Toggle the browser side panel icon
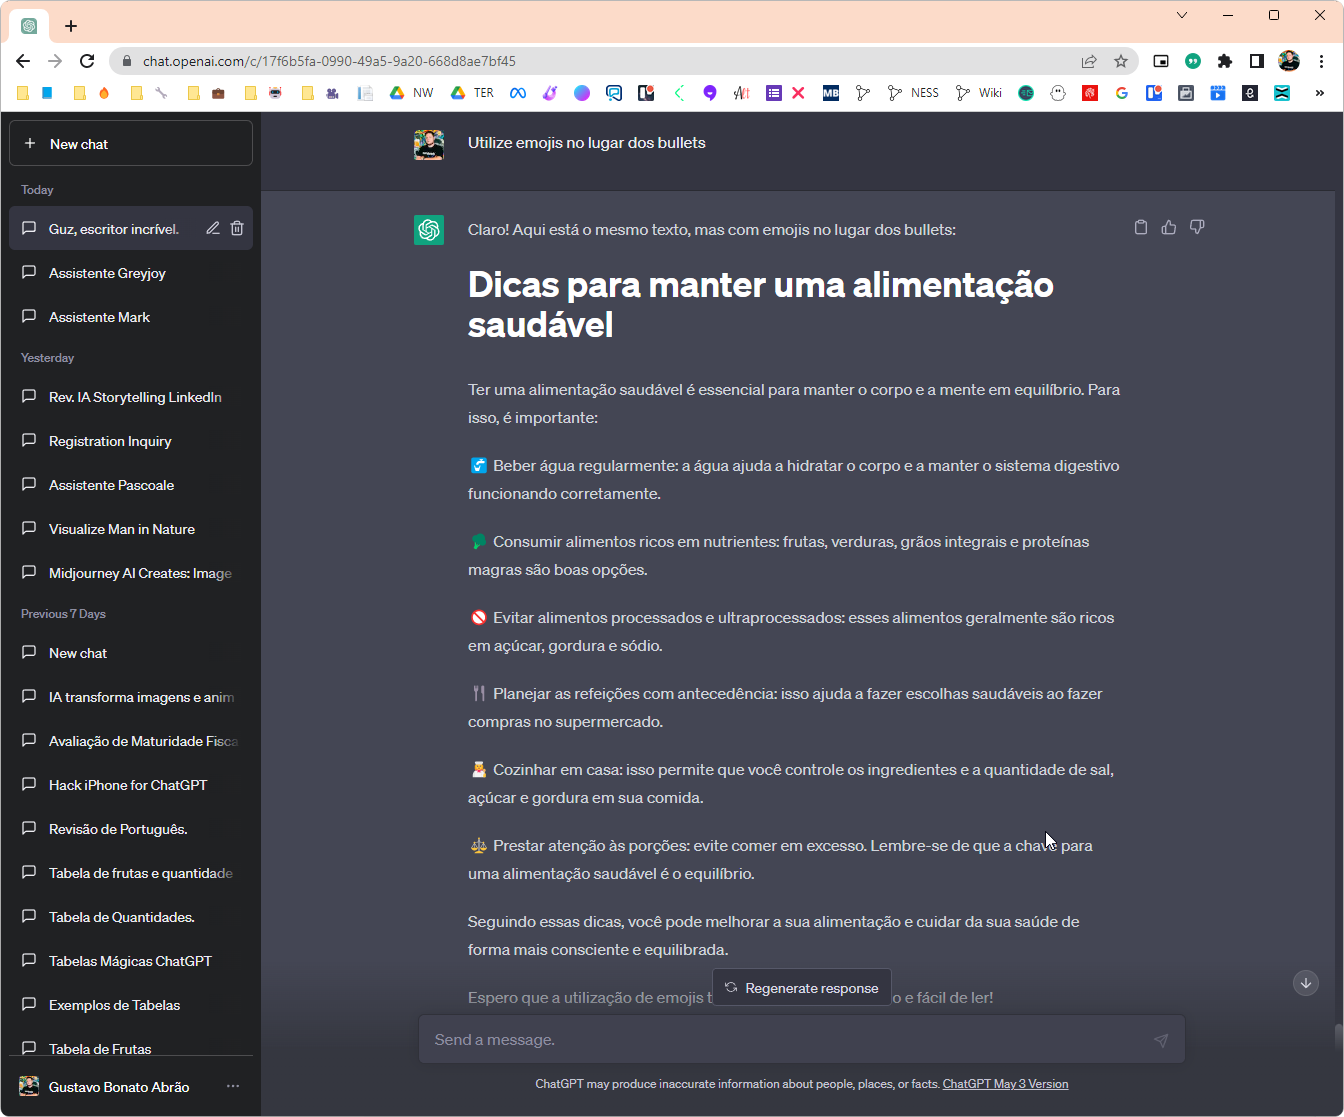Viewport: 1344px width, 1117px height. click(x=1257, y=61)
